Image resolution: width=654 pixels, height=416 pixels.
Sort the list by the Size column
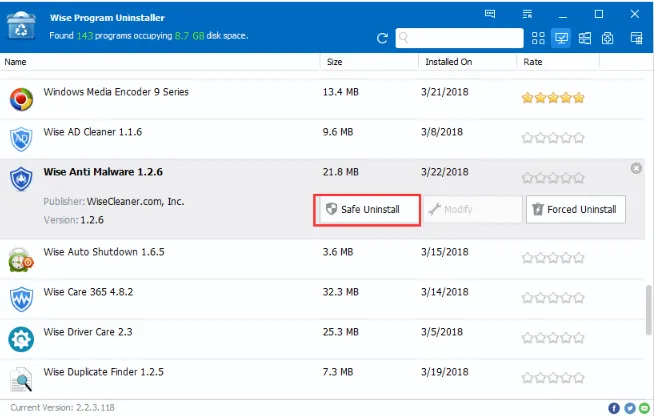[x=370, y=62]
